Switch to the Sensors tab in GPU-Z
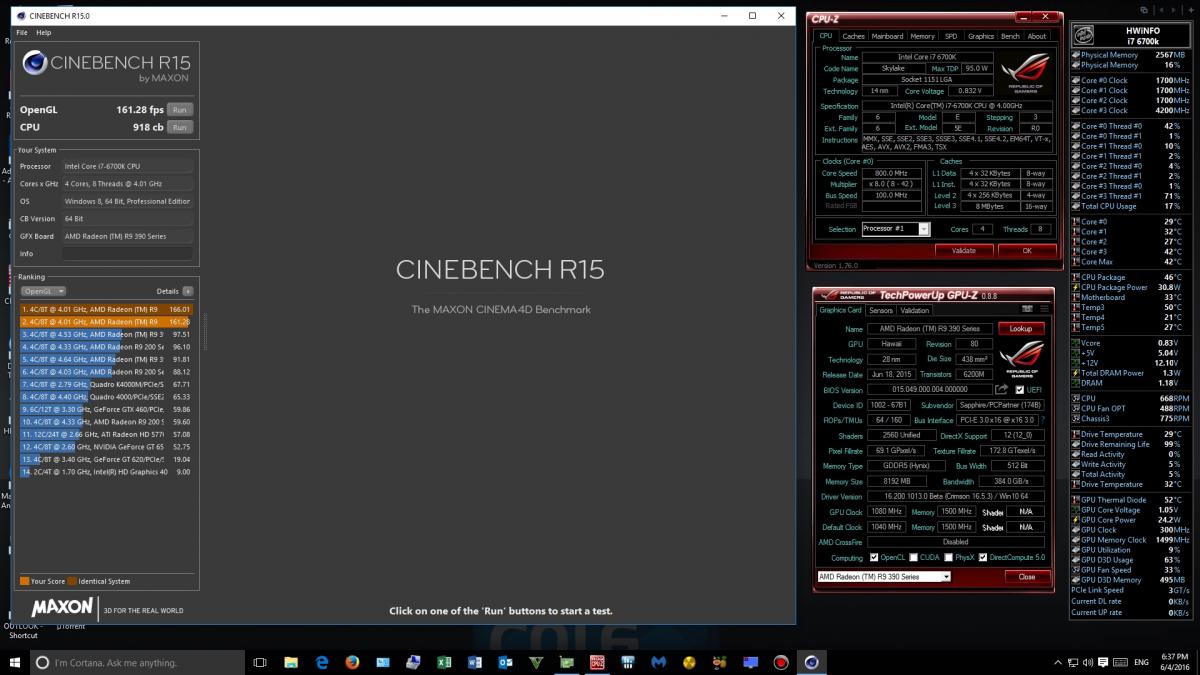The image size is (1200, 675). coord(881,310)
